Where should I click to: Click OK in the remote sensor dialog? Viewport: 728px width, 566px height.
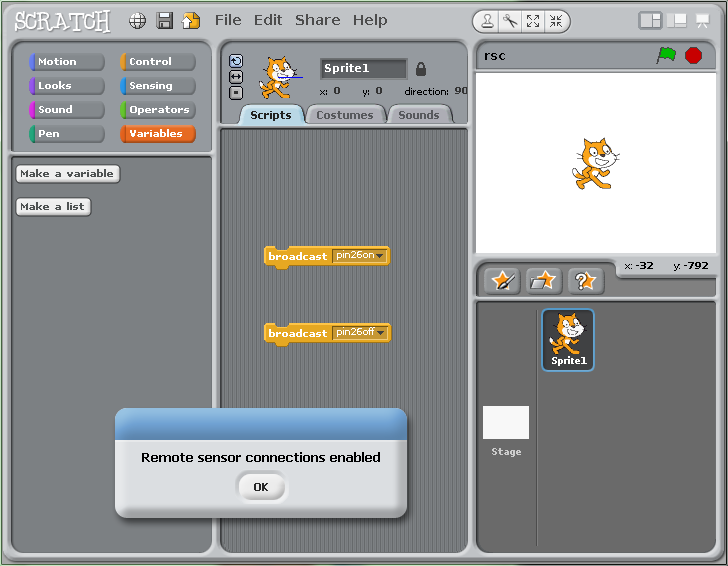[x=261, y=487]
